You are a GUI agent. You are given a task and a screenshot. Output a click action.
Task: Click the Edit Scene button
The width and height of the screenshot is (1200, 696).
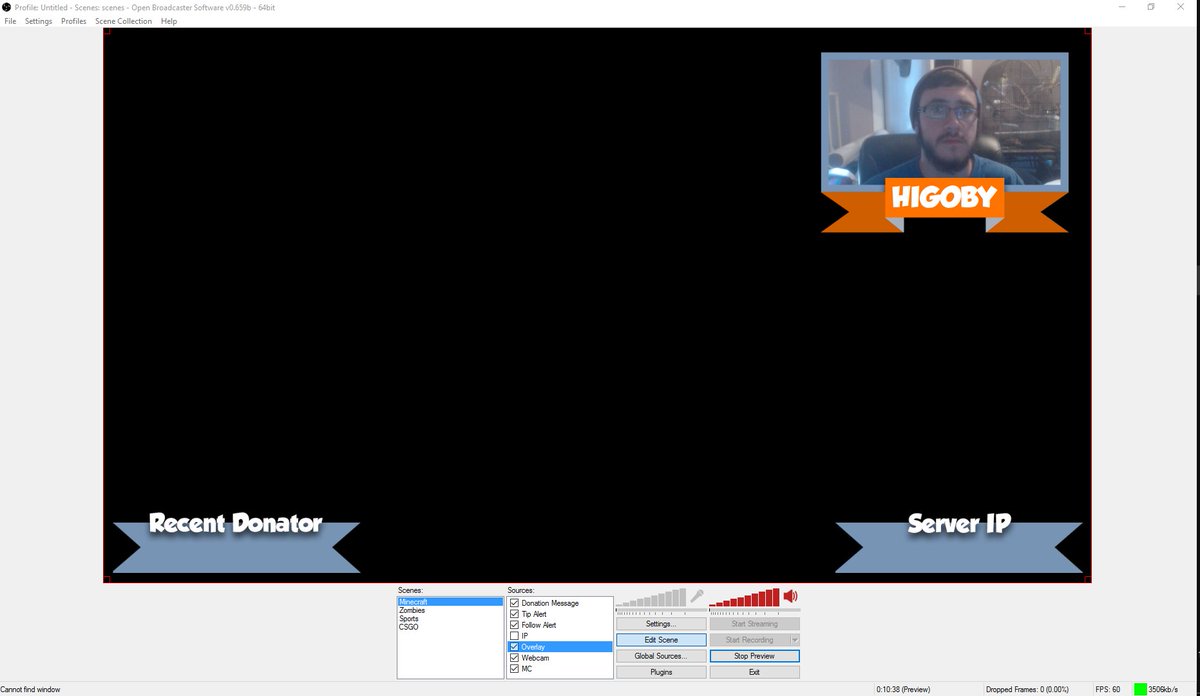(x=661, y=640)
